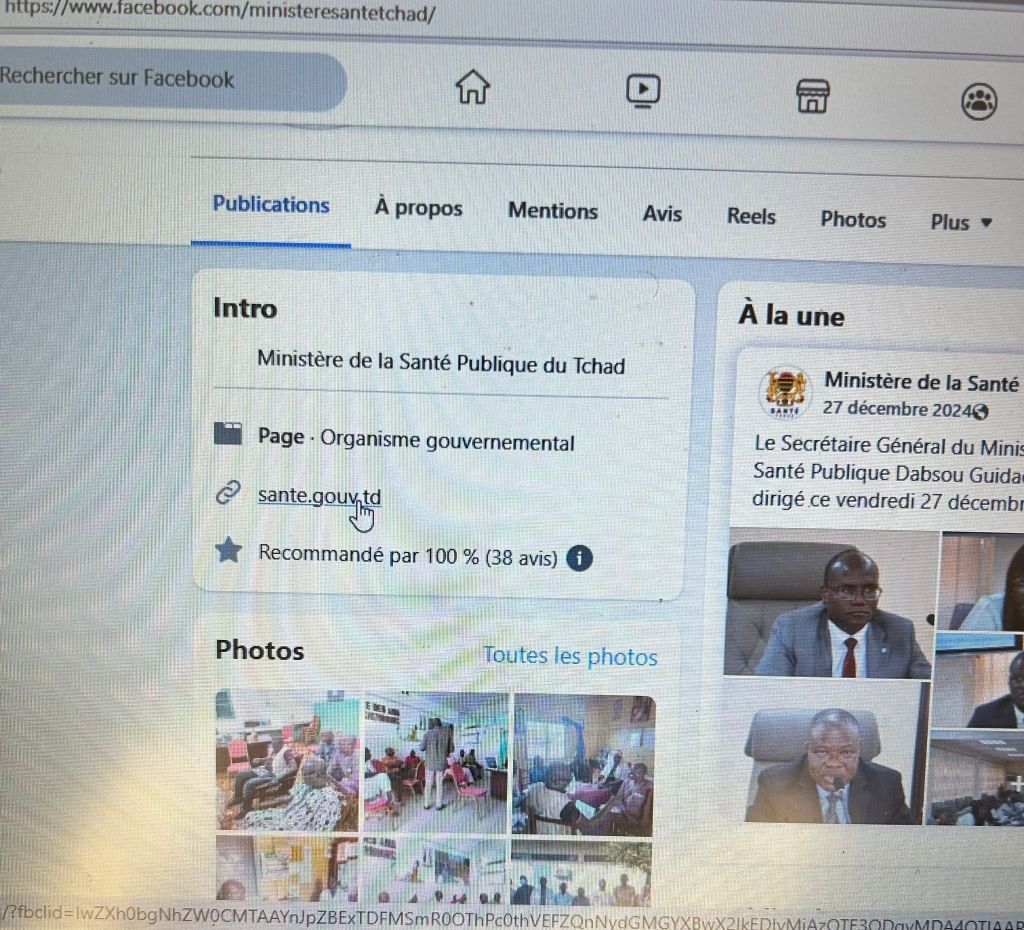Open the Mentions tab
1024x930 pixels.
tap(552, 211)
